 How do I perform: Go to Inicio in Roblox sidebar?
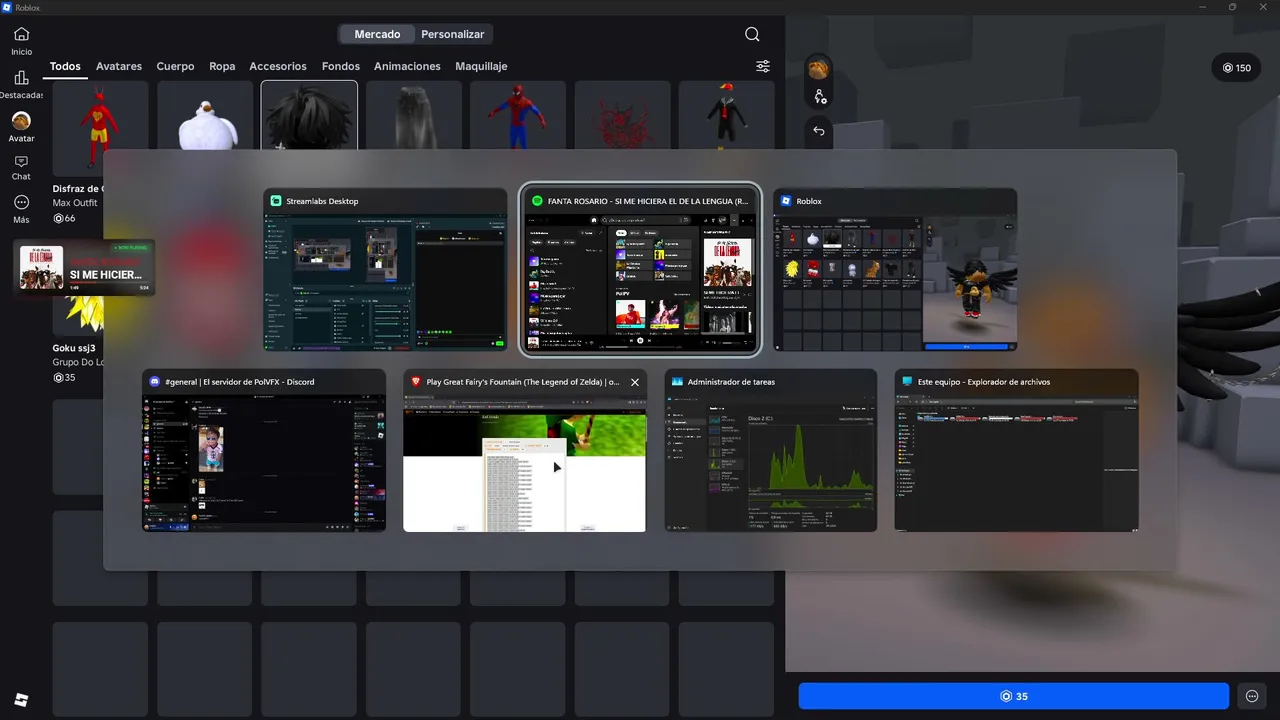(21, 41)
